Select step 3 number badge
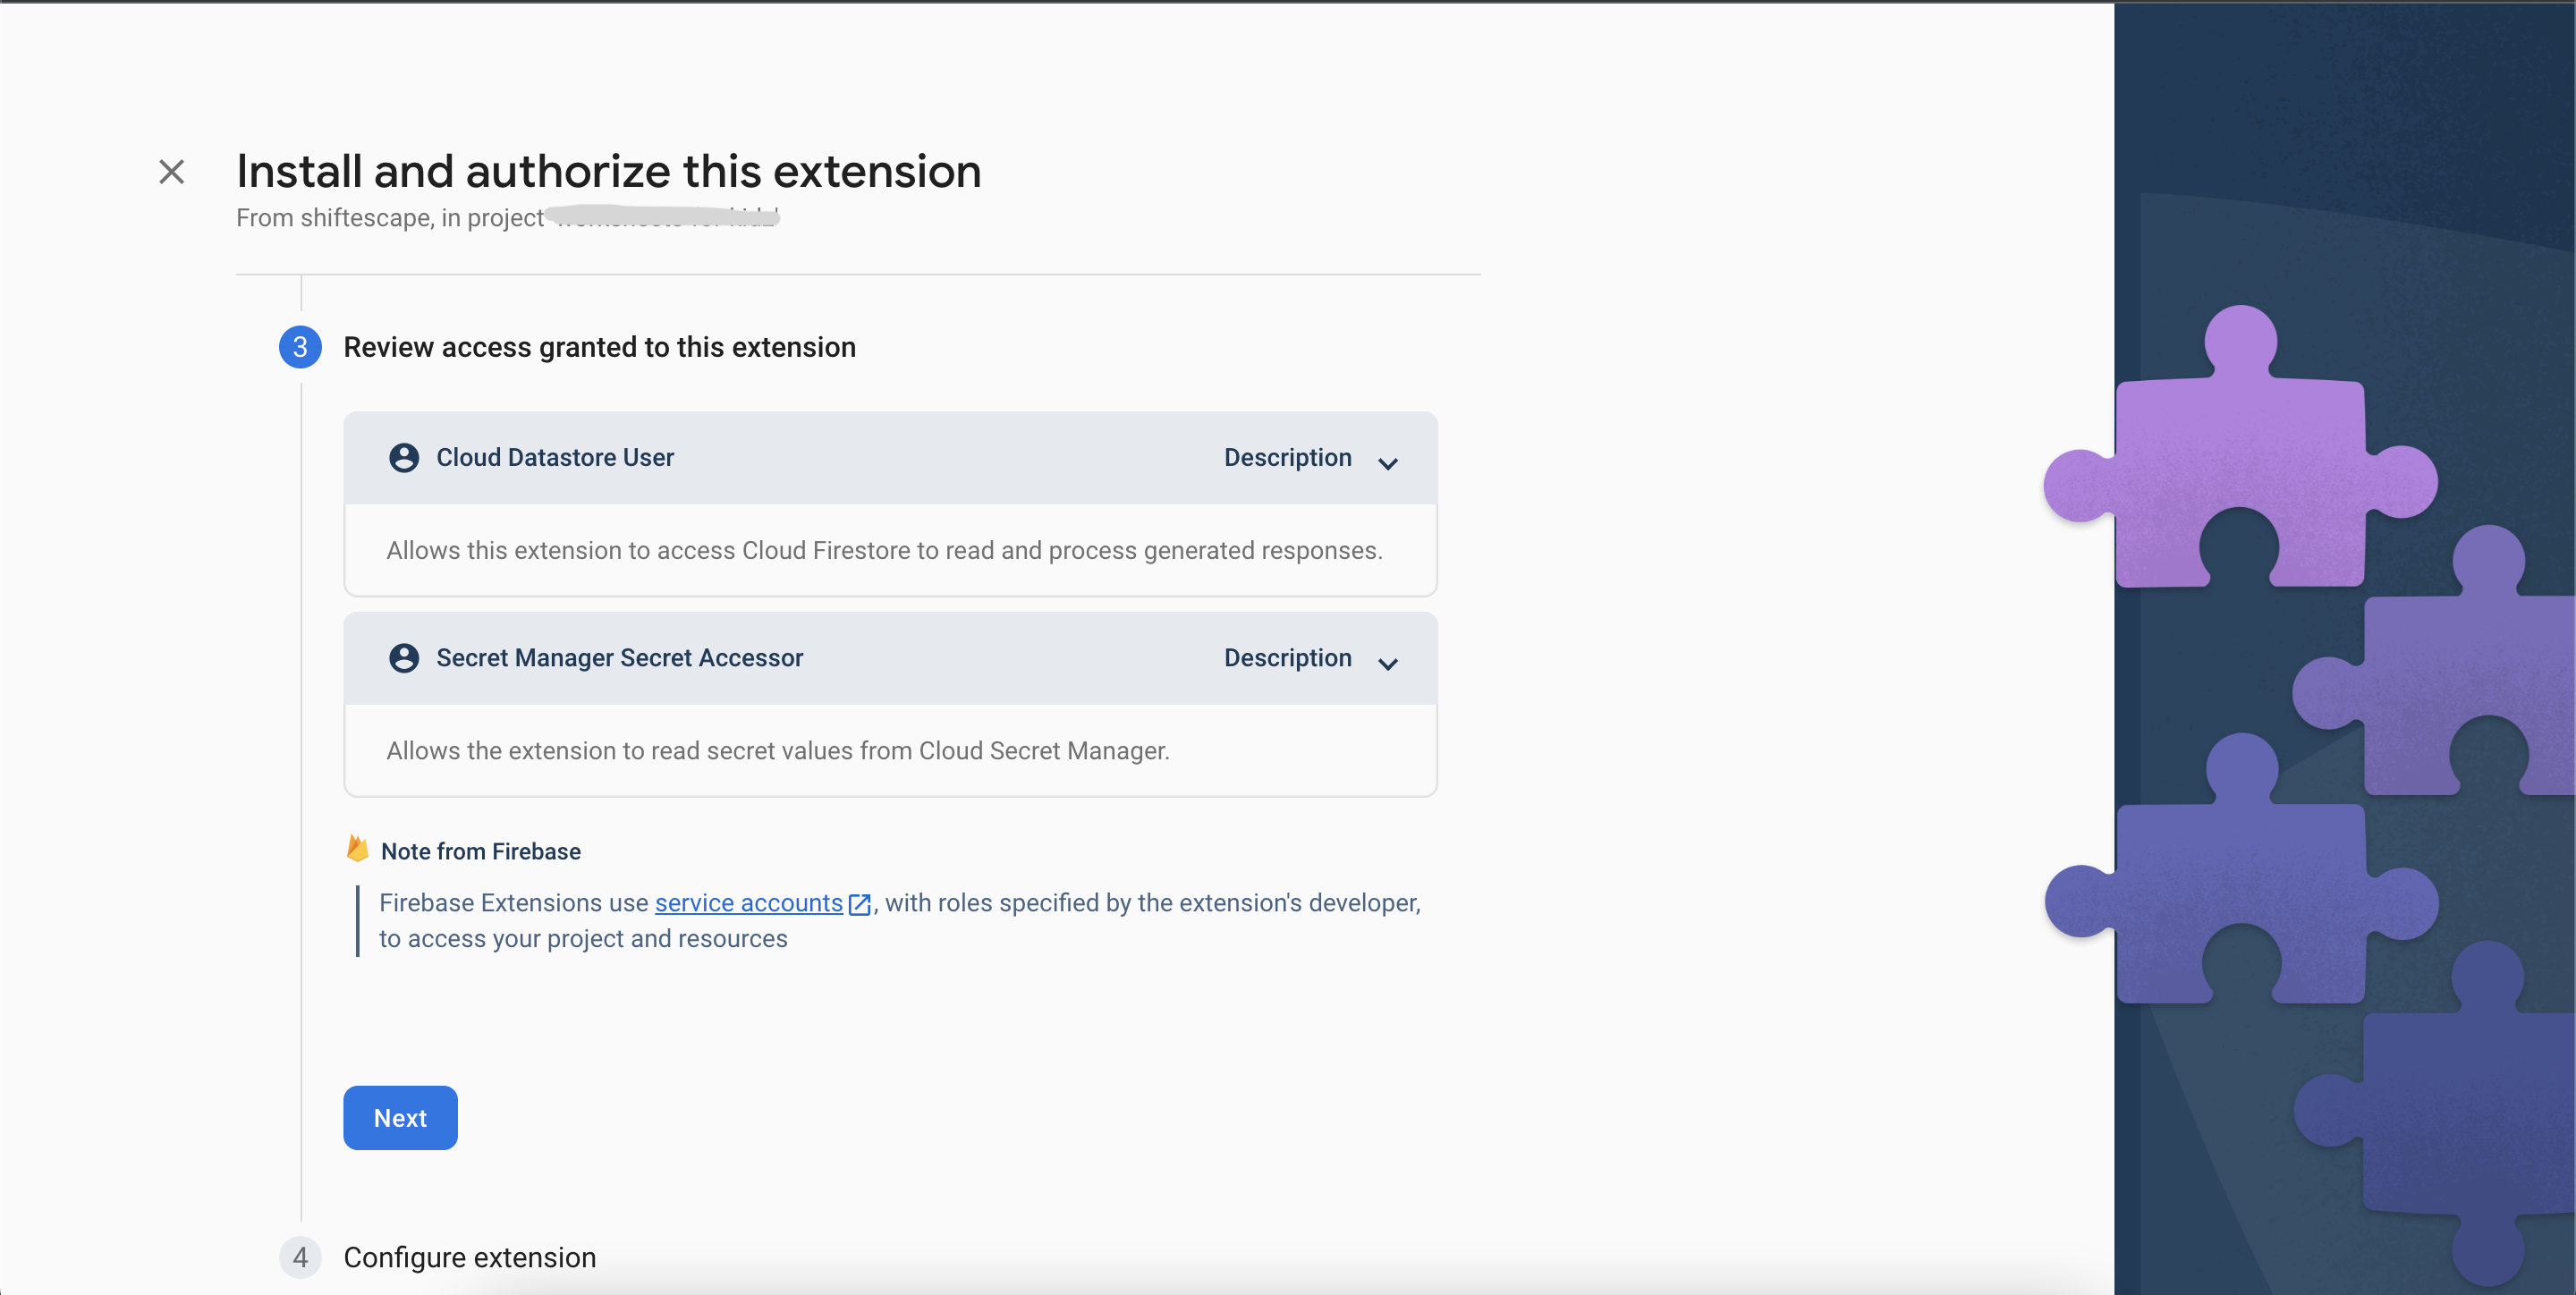This screenshot has height=1295, width=2576. pos(300,347)
